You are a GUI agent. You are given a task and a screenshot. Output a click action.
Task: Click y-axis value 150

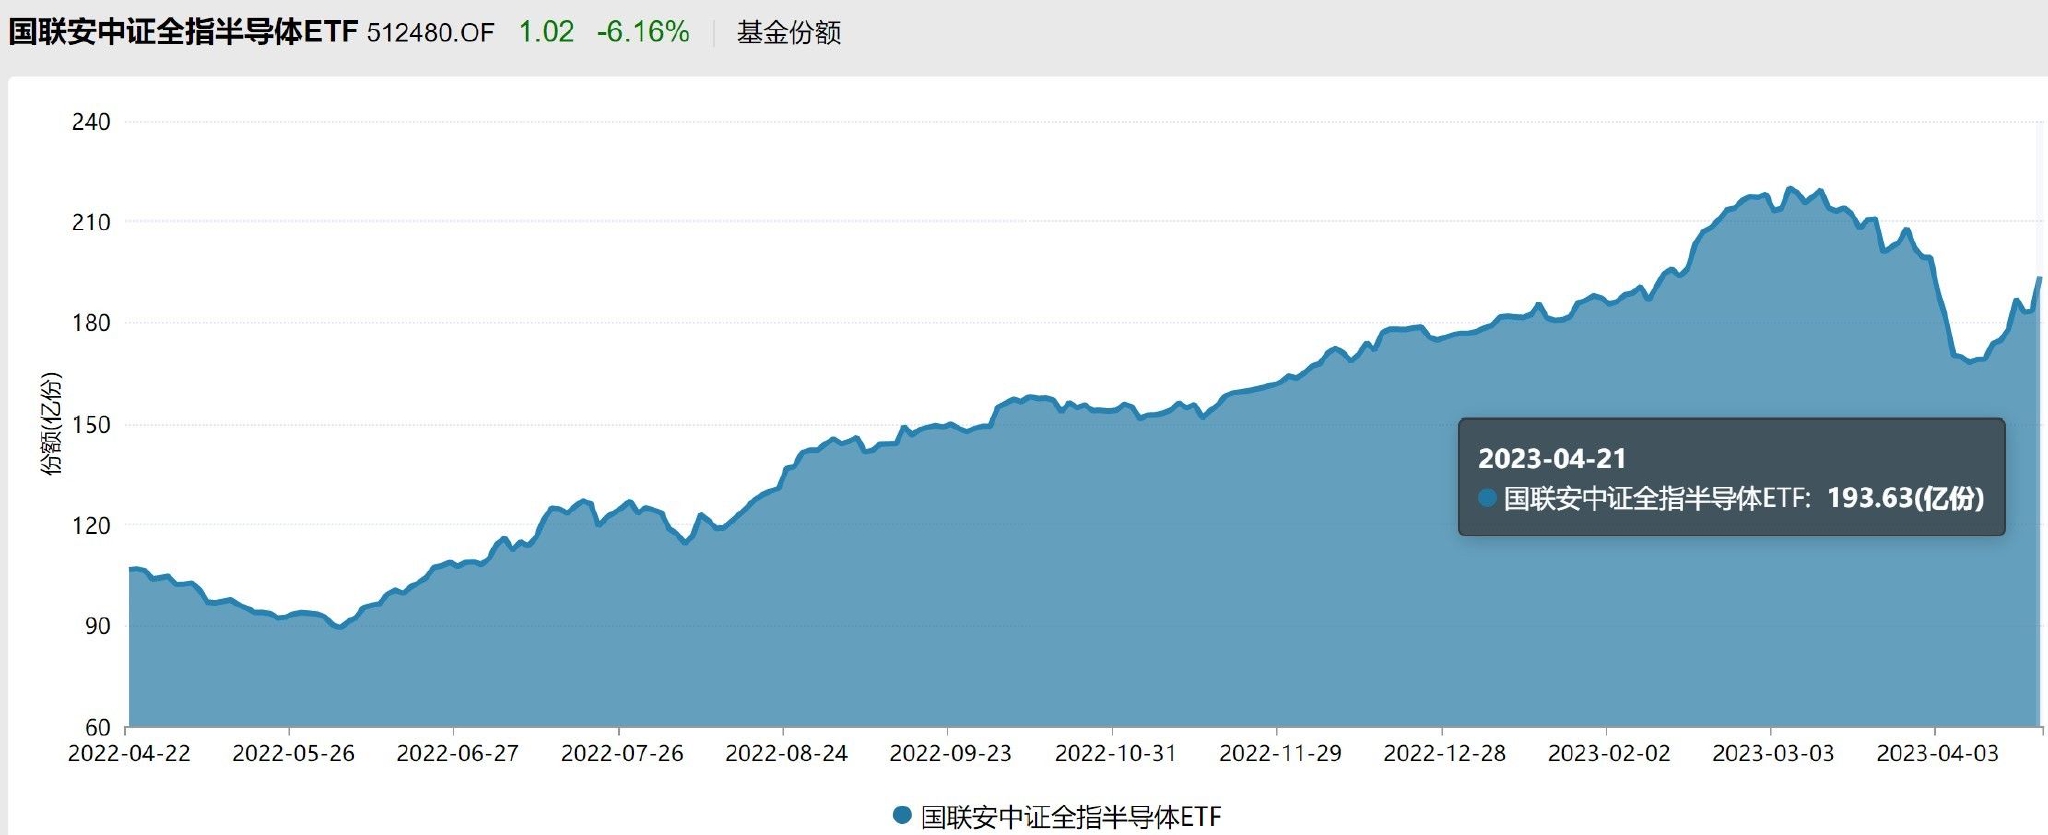point(91,425)
